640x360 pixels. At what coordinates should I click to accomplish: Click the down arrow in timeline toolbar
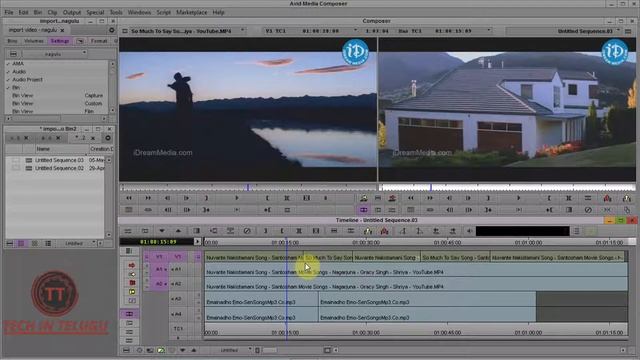point(162,231)
